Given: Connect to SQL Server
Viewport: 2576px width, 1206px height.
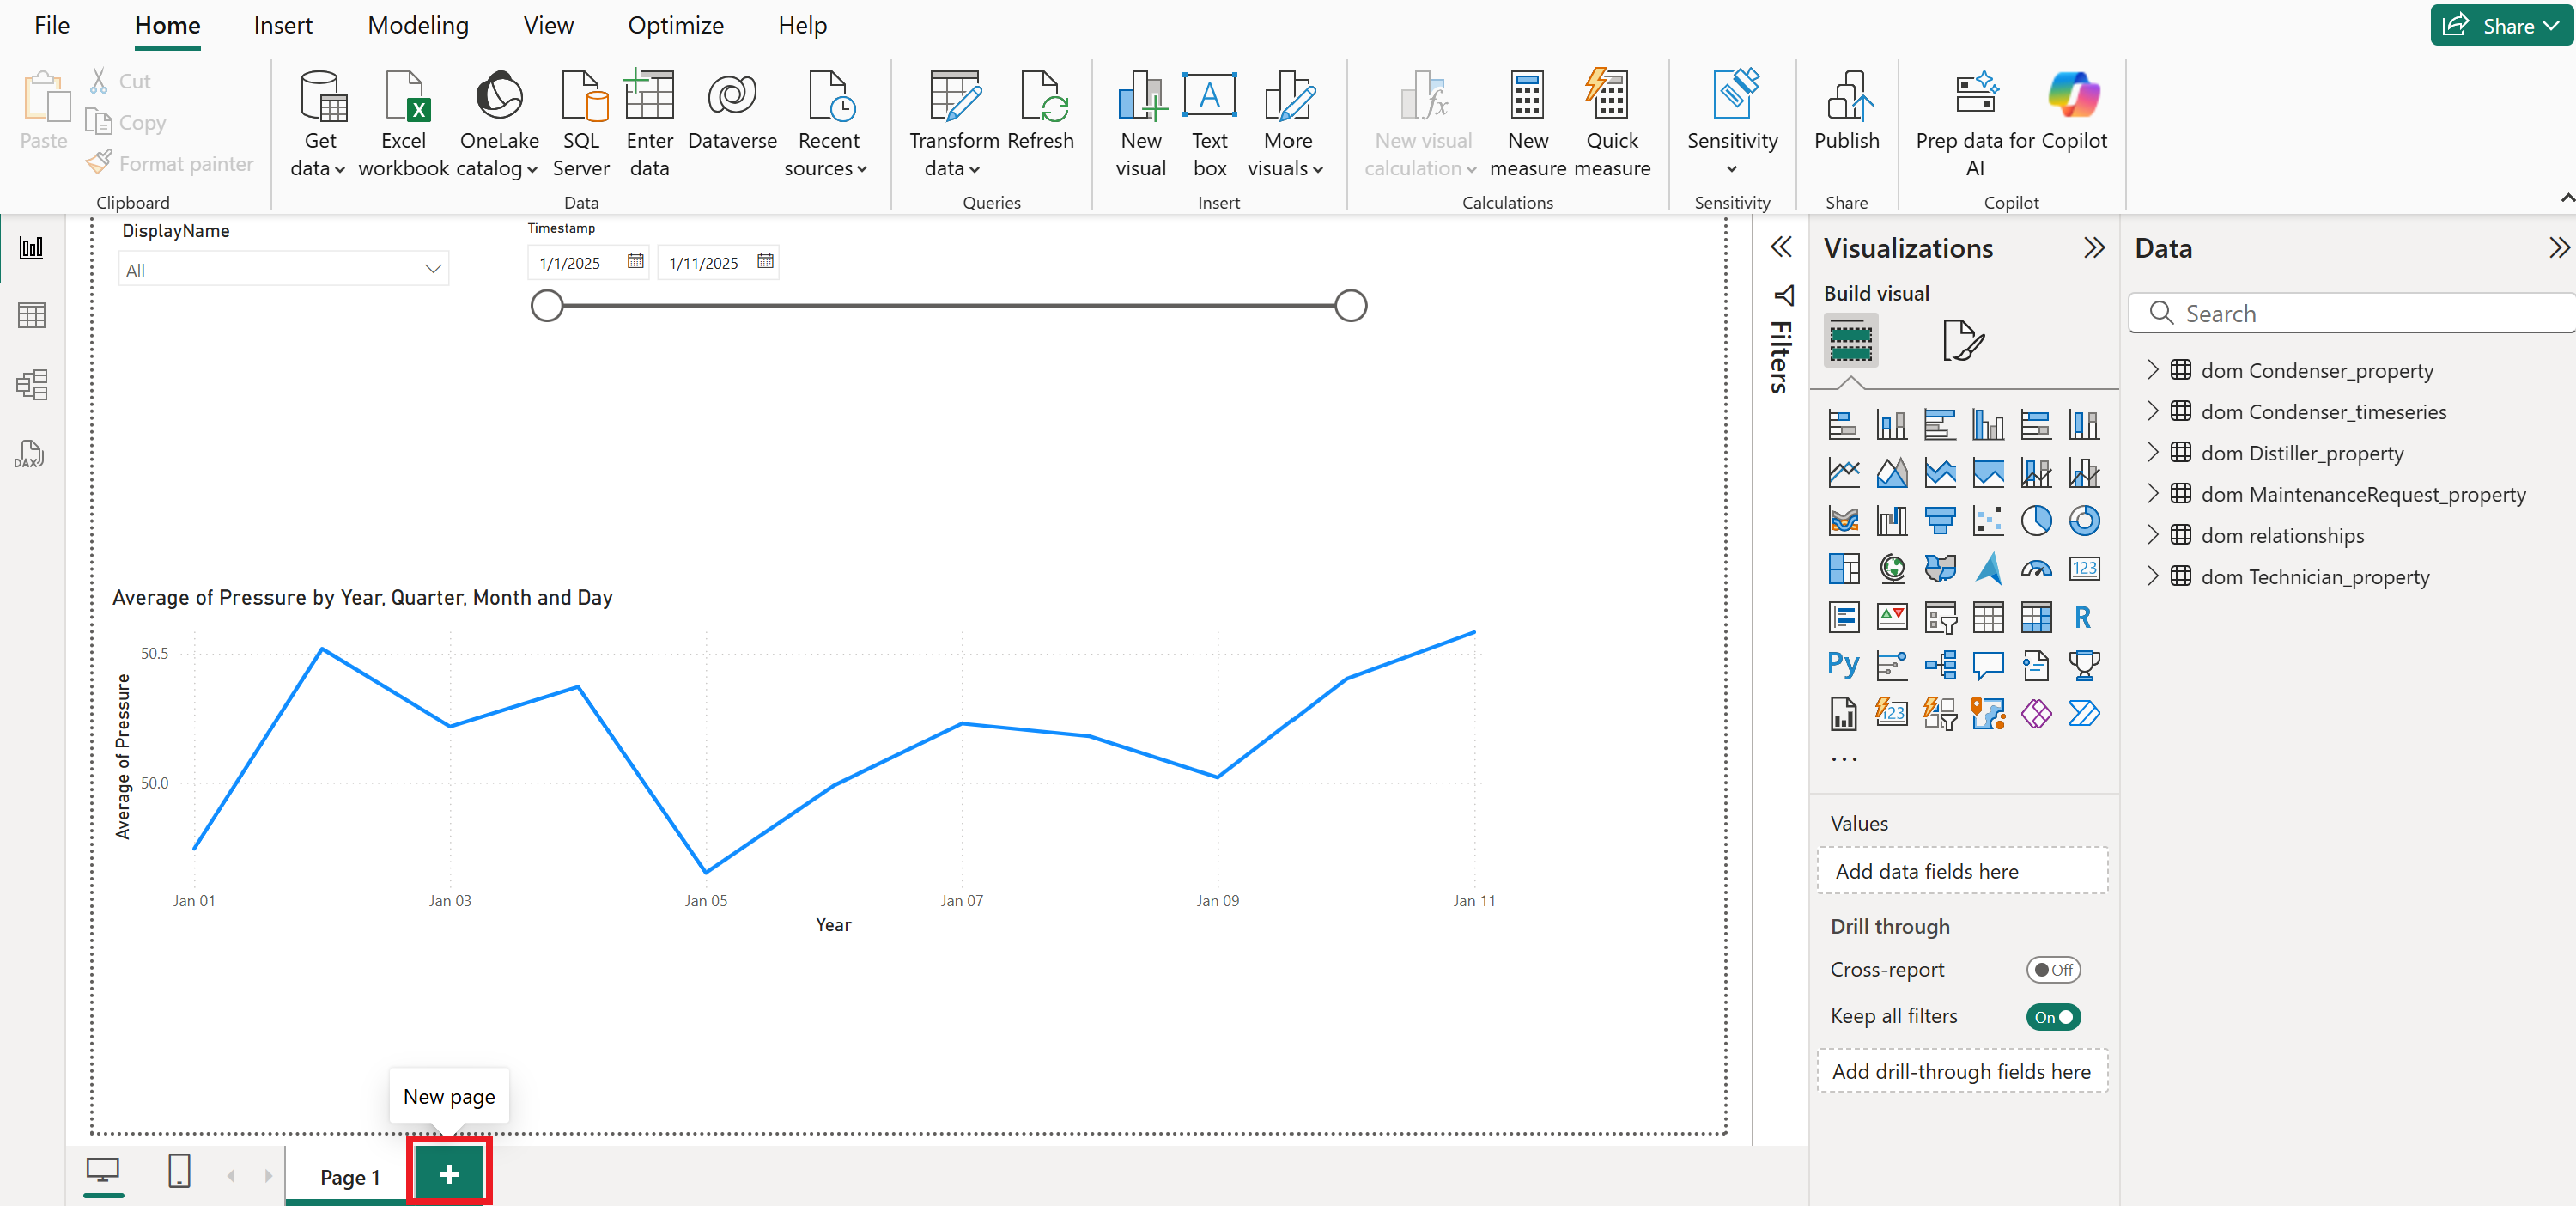Looking at the screenshot, I should coord(581,124).
